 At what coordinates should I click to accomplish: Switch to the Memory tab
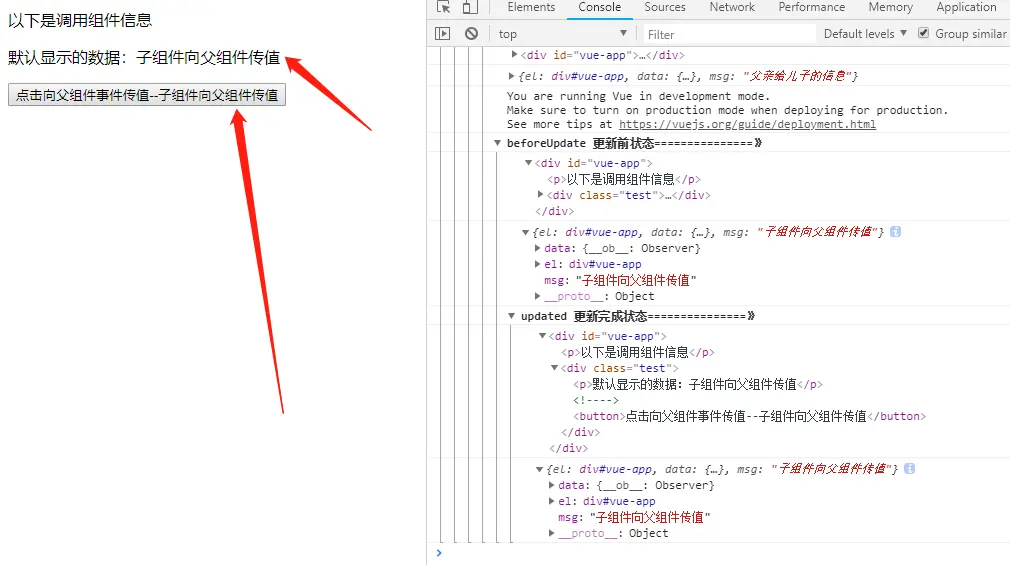[x=890, y=7]
